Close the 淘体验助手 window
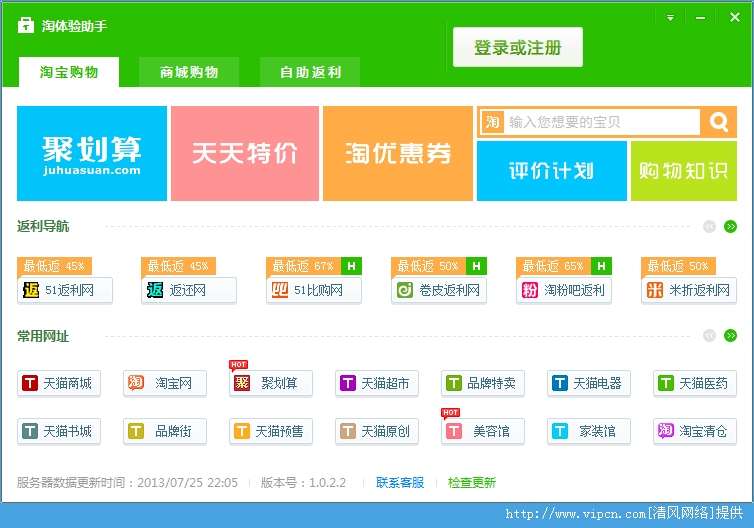The image size is (754, 528). pyautogui.click(x=734, y=17)
